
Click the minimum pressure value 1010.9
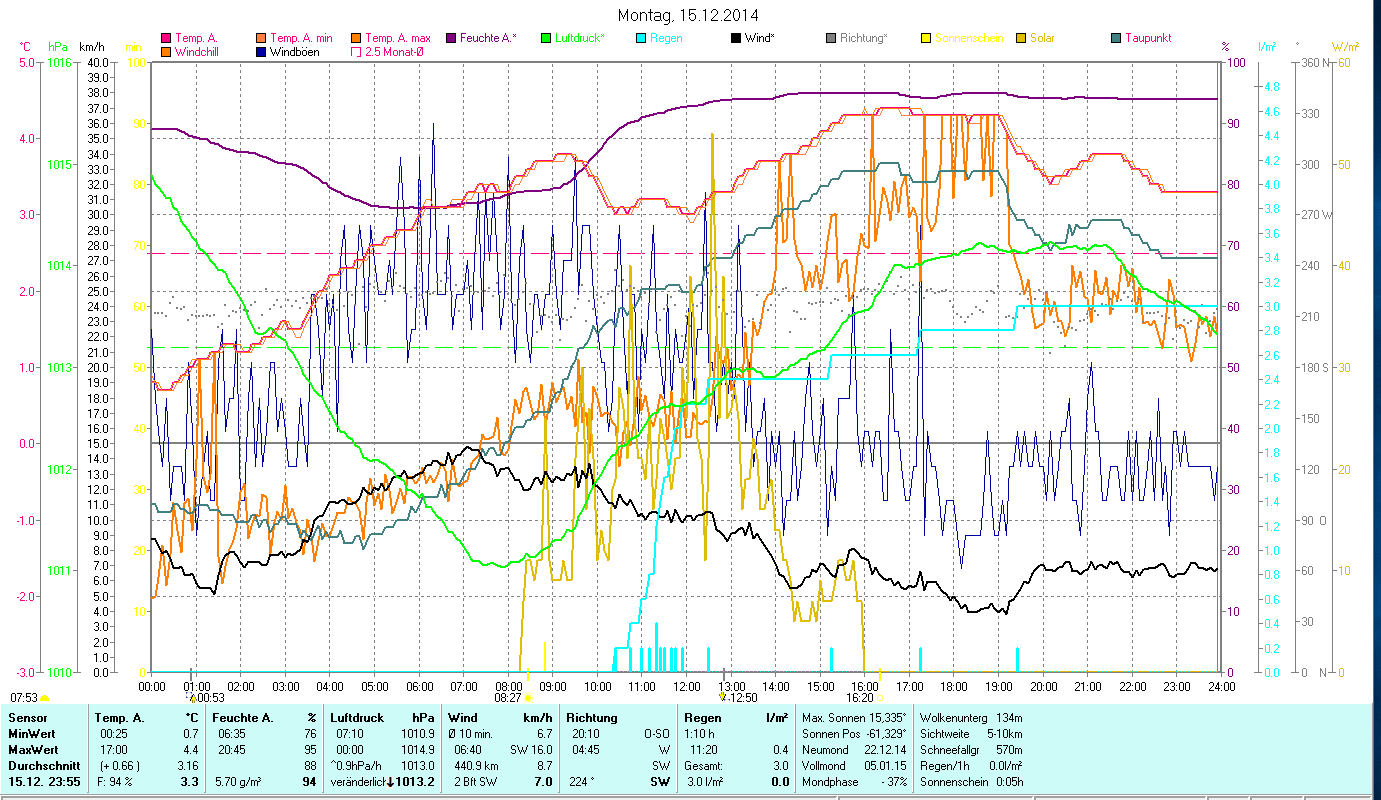pyautogui.click(x=416, y=734)
